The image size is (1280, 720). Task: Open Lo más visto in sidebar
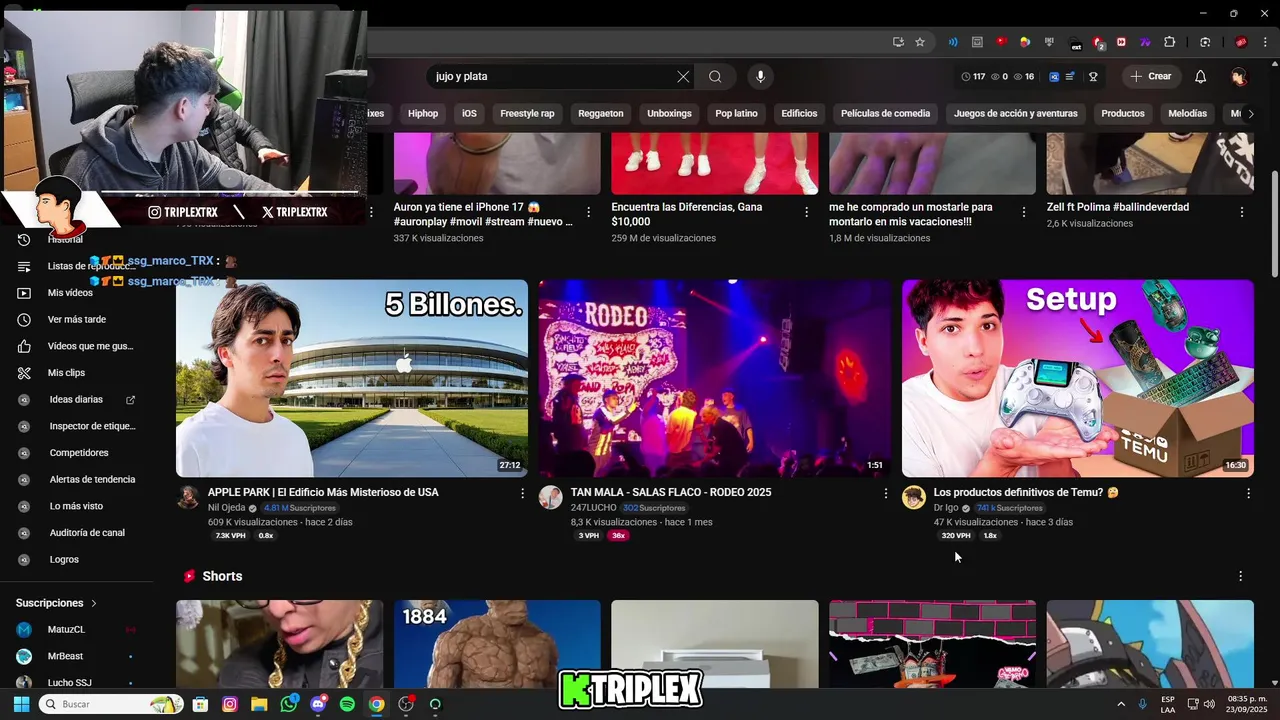tap(76, 506)
